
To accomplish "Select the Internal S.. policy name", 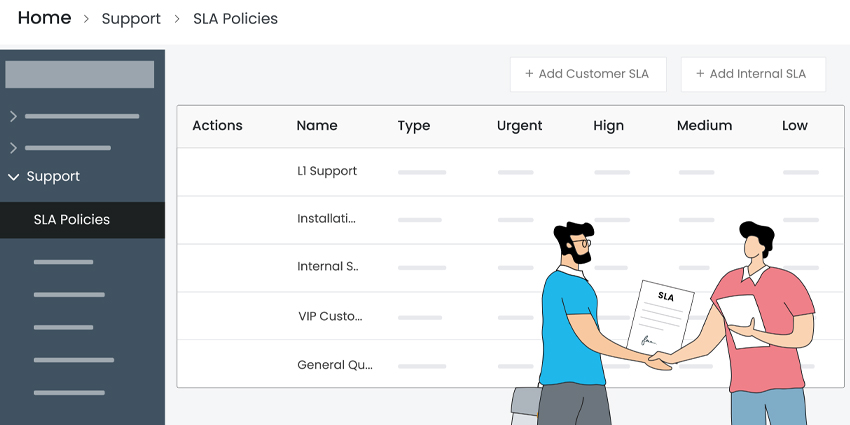I will tap(327, 267).
